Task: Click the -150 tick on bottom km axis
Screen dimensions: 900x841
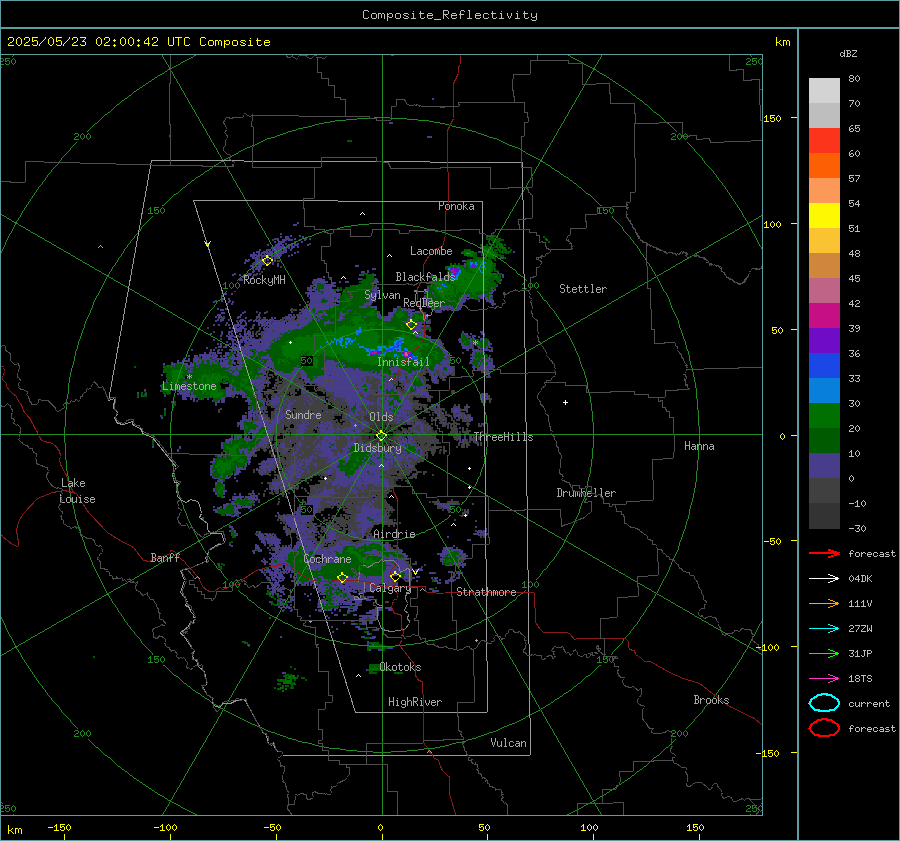Action: coord(59,827)
